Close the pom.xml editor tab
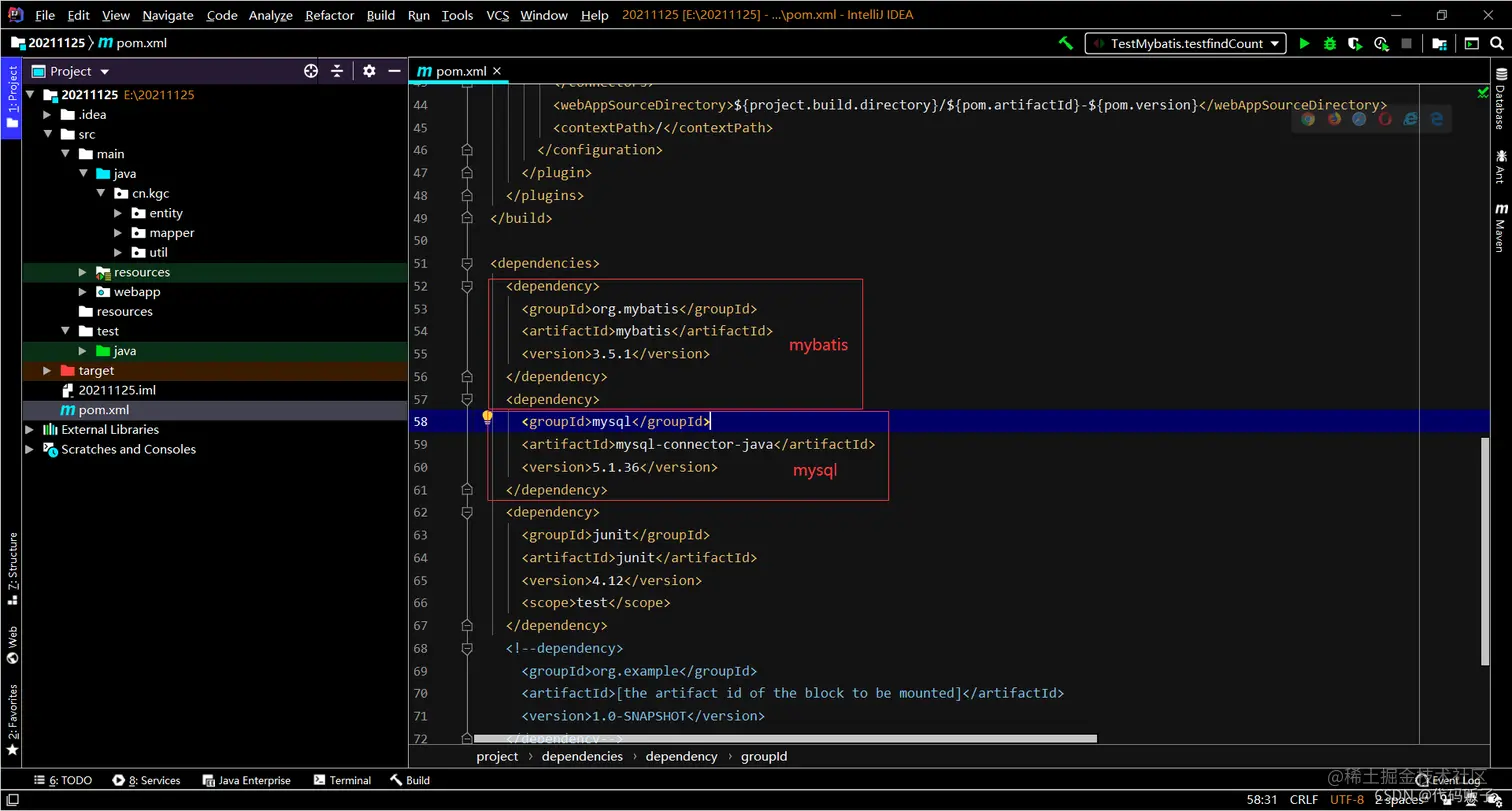 (497, 71)
